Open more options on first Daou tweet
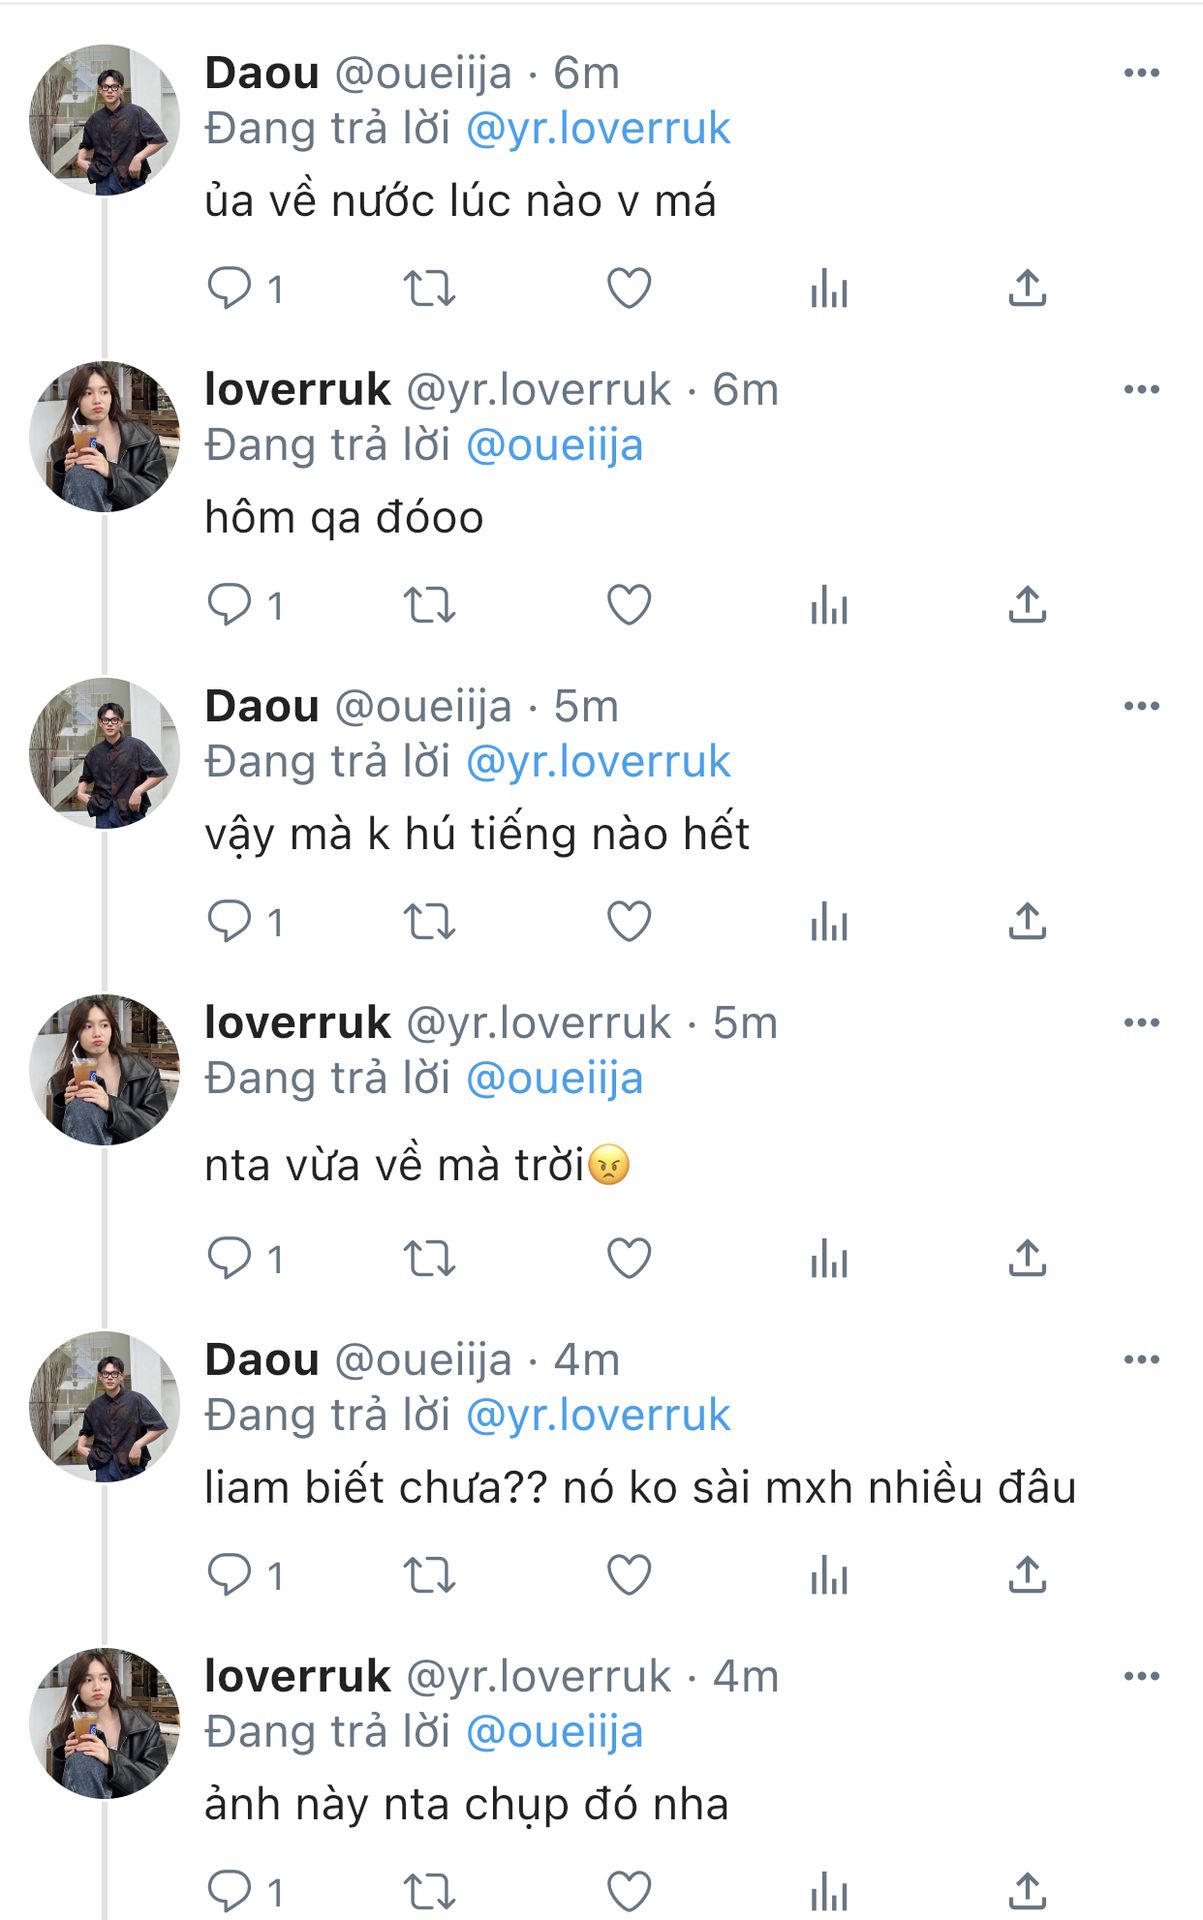Screen dimensions: 1203x1920 (1141, 73)
